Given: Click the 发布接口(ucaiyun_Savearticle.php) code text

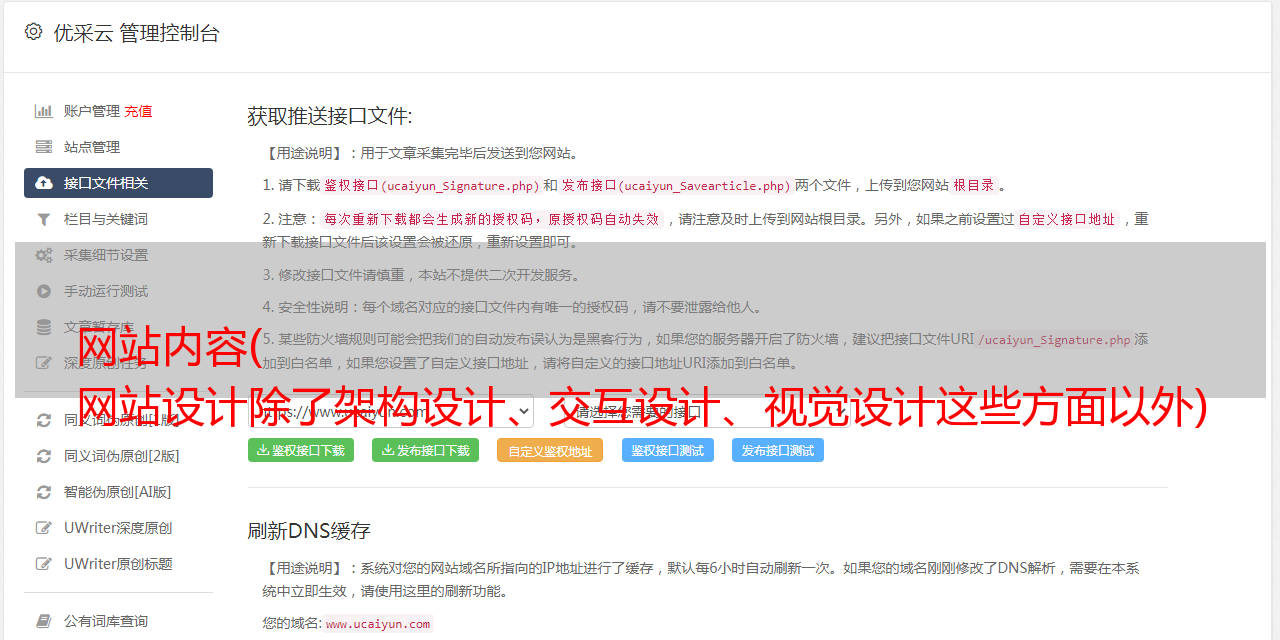Looking at the screenshot, I should pyautogui.click(x=676, y=185).
